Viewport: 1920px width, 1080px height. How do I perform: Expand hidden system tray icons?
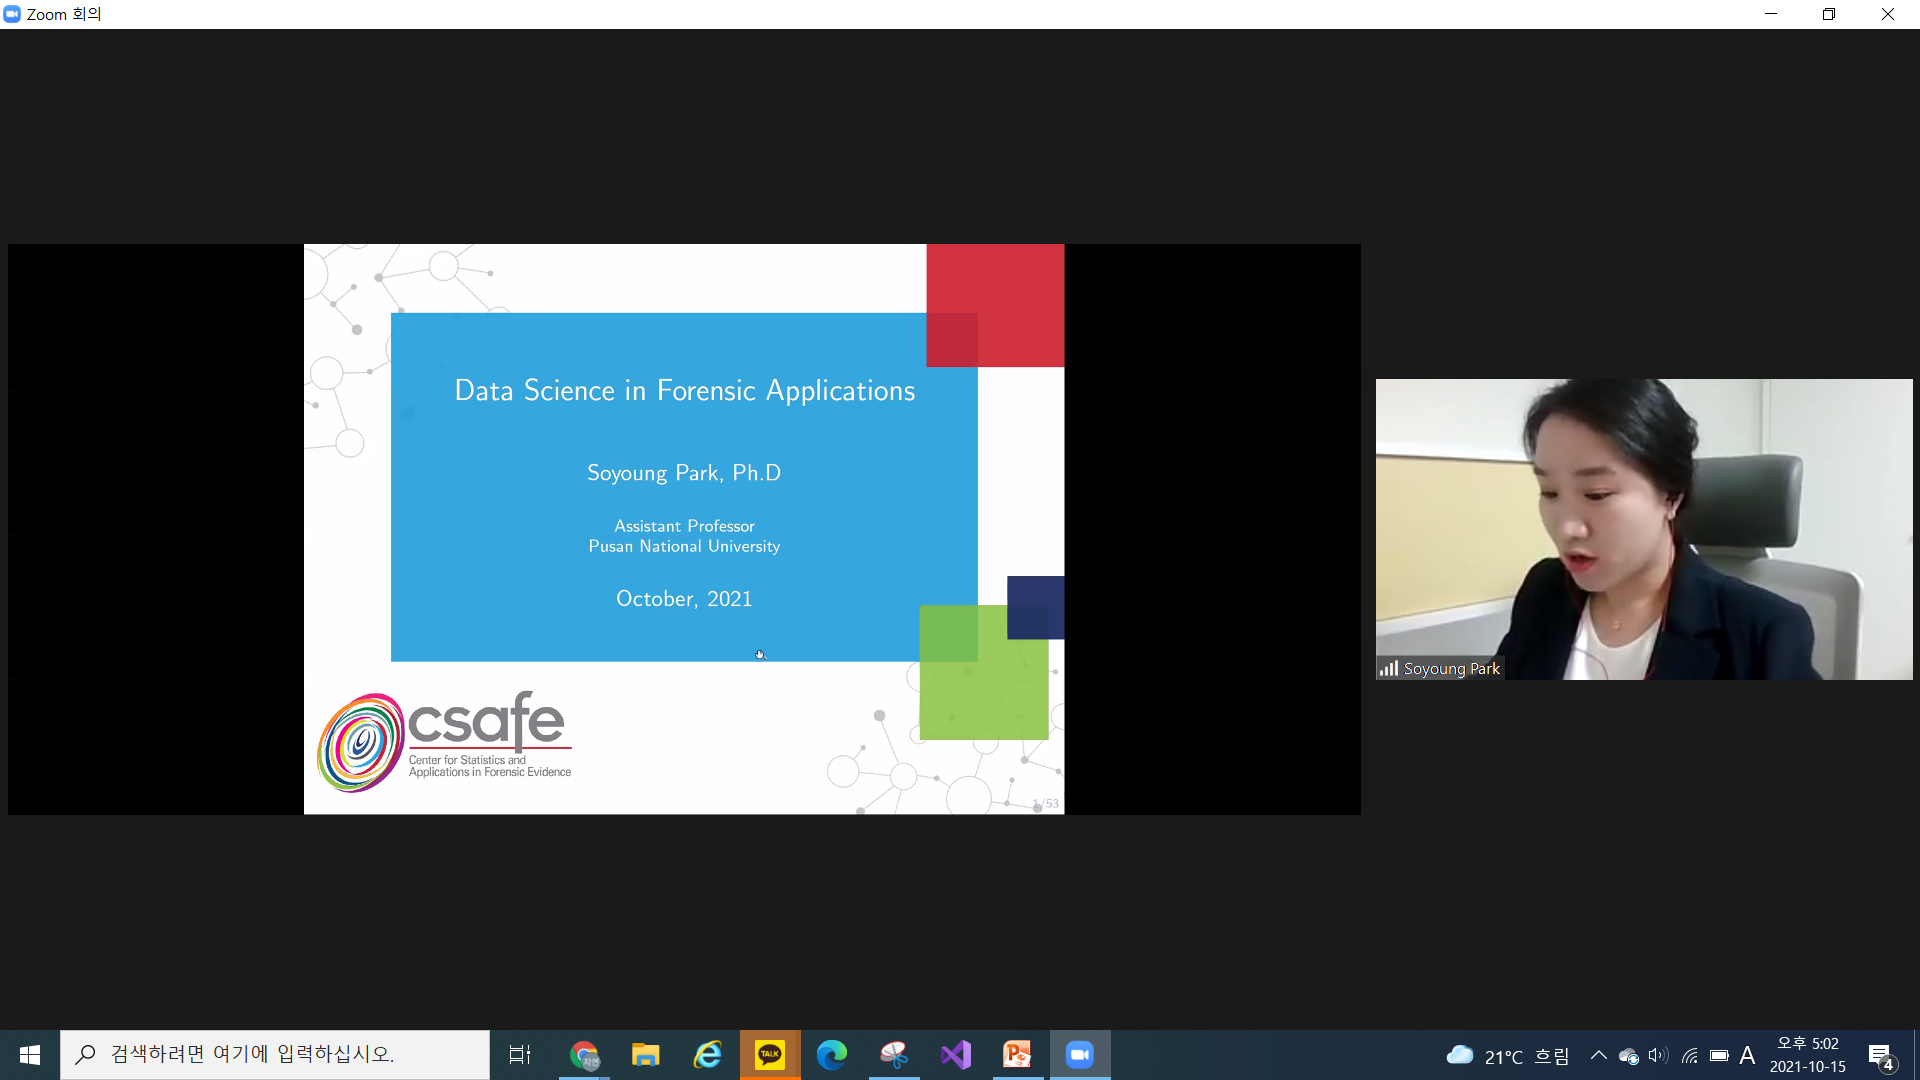1598,1055
